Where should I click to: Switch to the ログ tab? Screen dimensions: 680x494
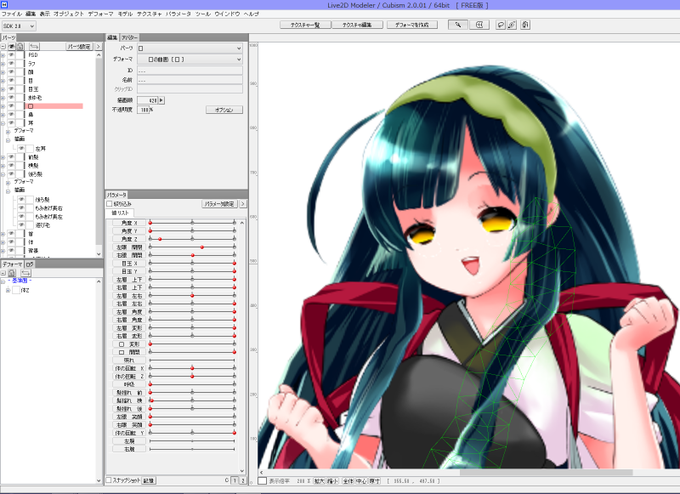coord(29,264)
